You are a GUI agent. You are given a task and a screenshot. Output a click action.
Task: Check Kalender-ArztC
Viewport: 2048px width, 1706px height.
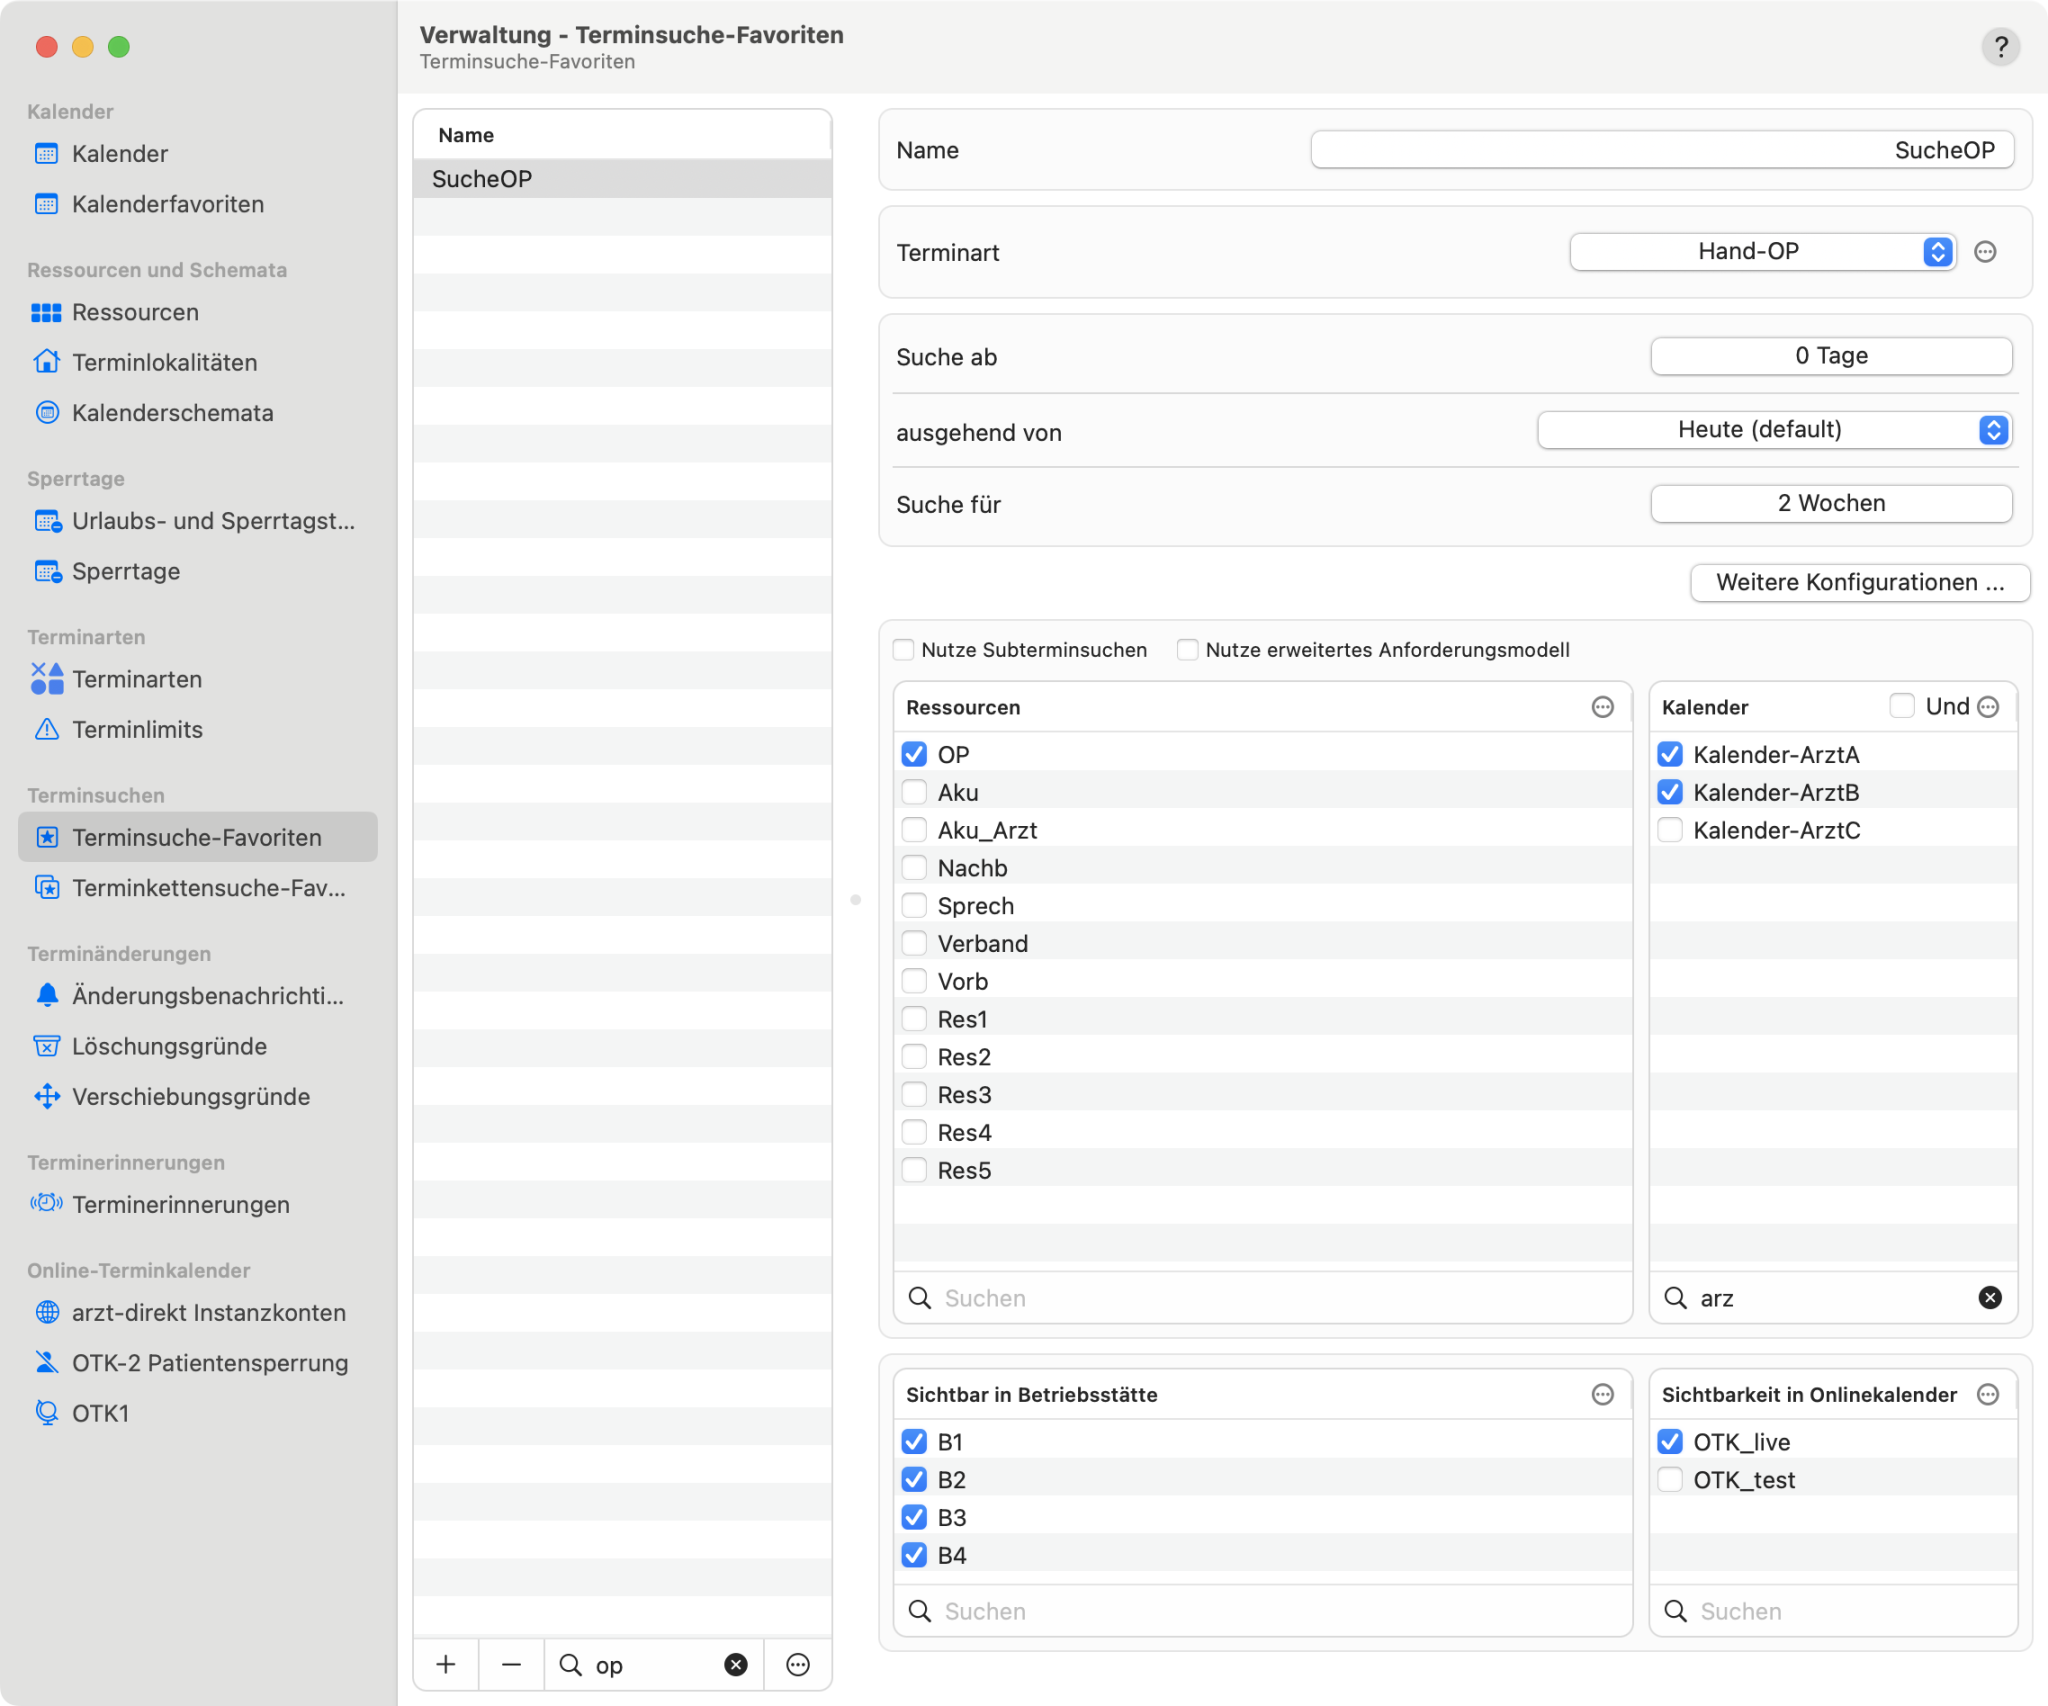tap(1670, 830)
